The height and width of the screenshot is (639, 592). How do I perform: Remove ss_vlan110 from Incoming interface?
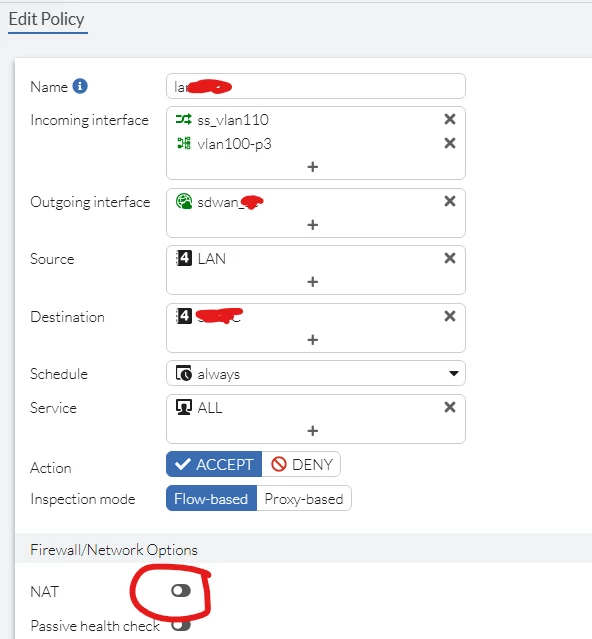[450, 119]
